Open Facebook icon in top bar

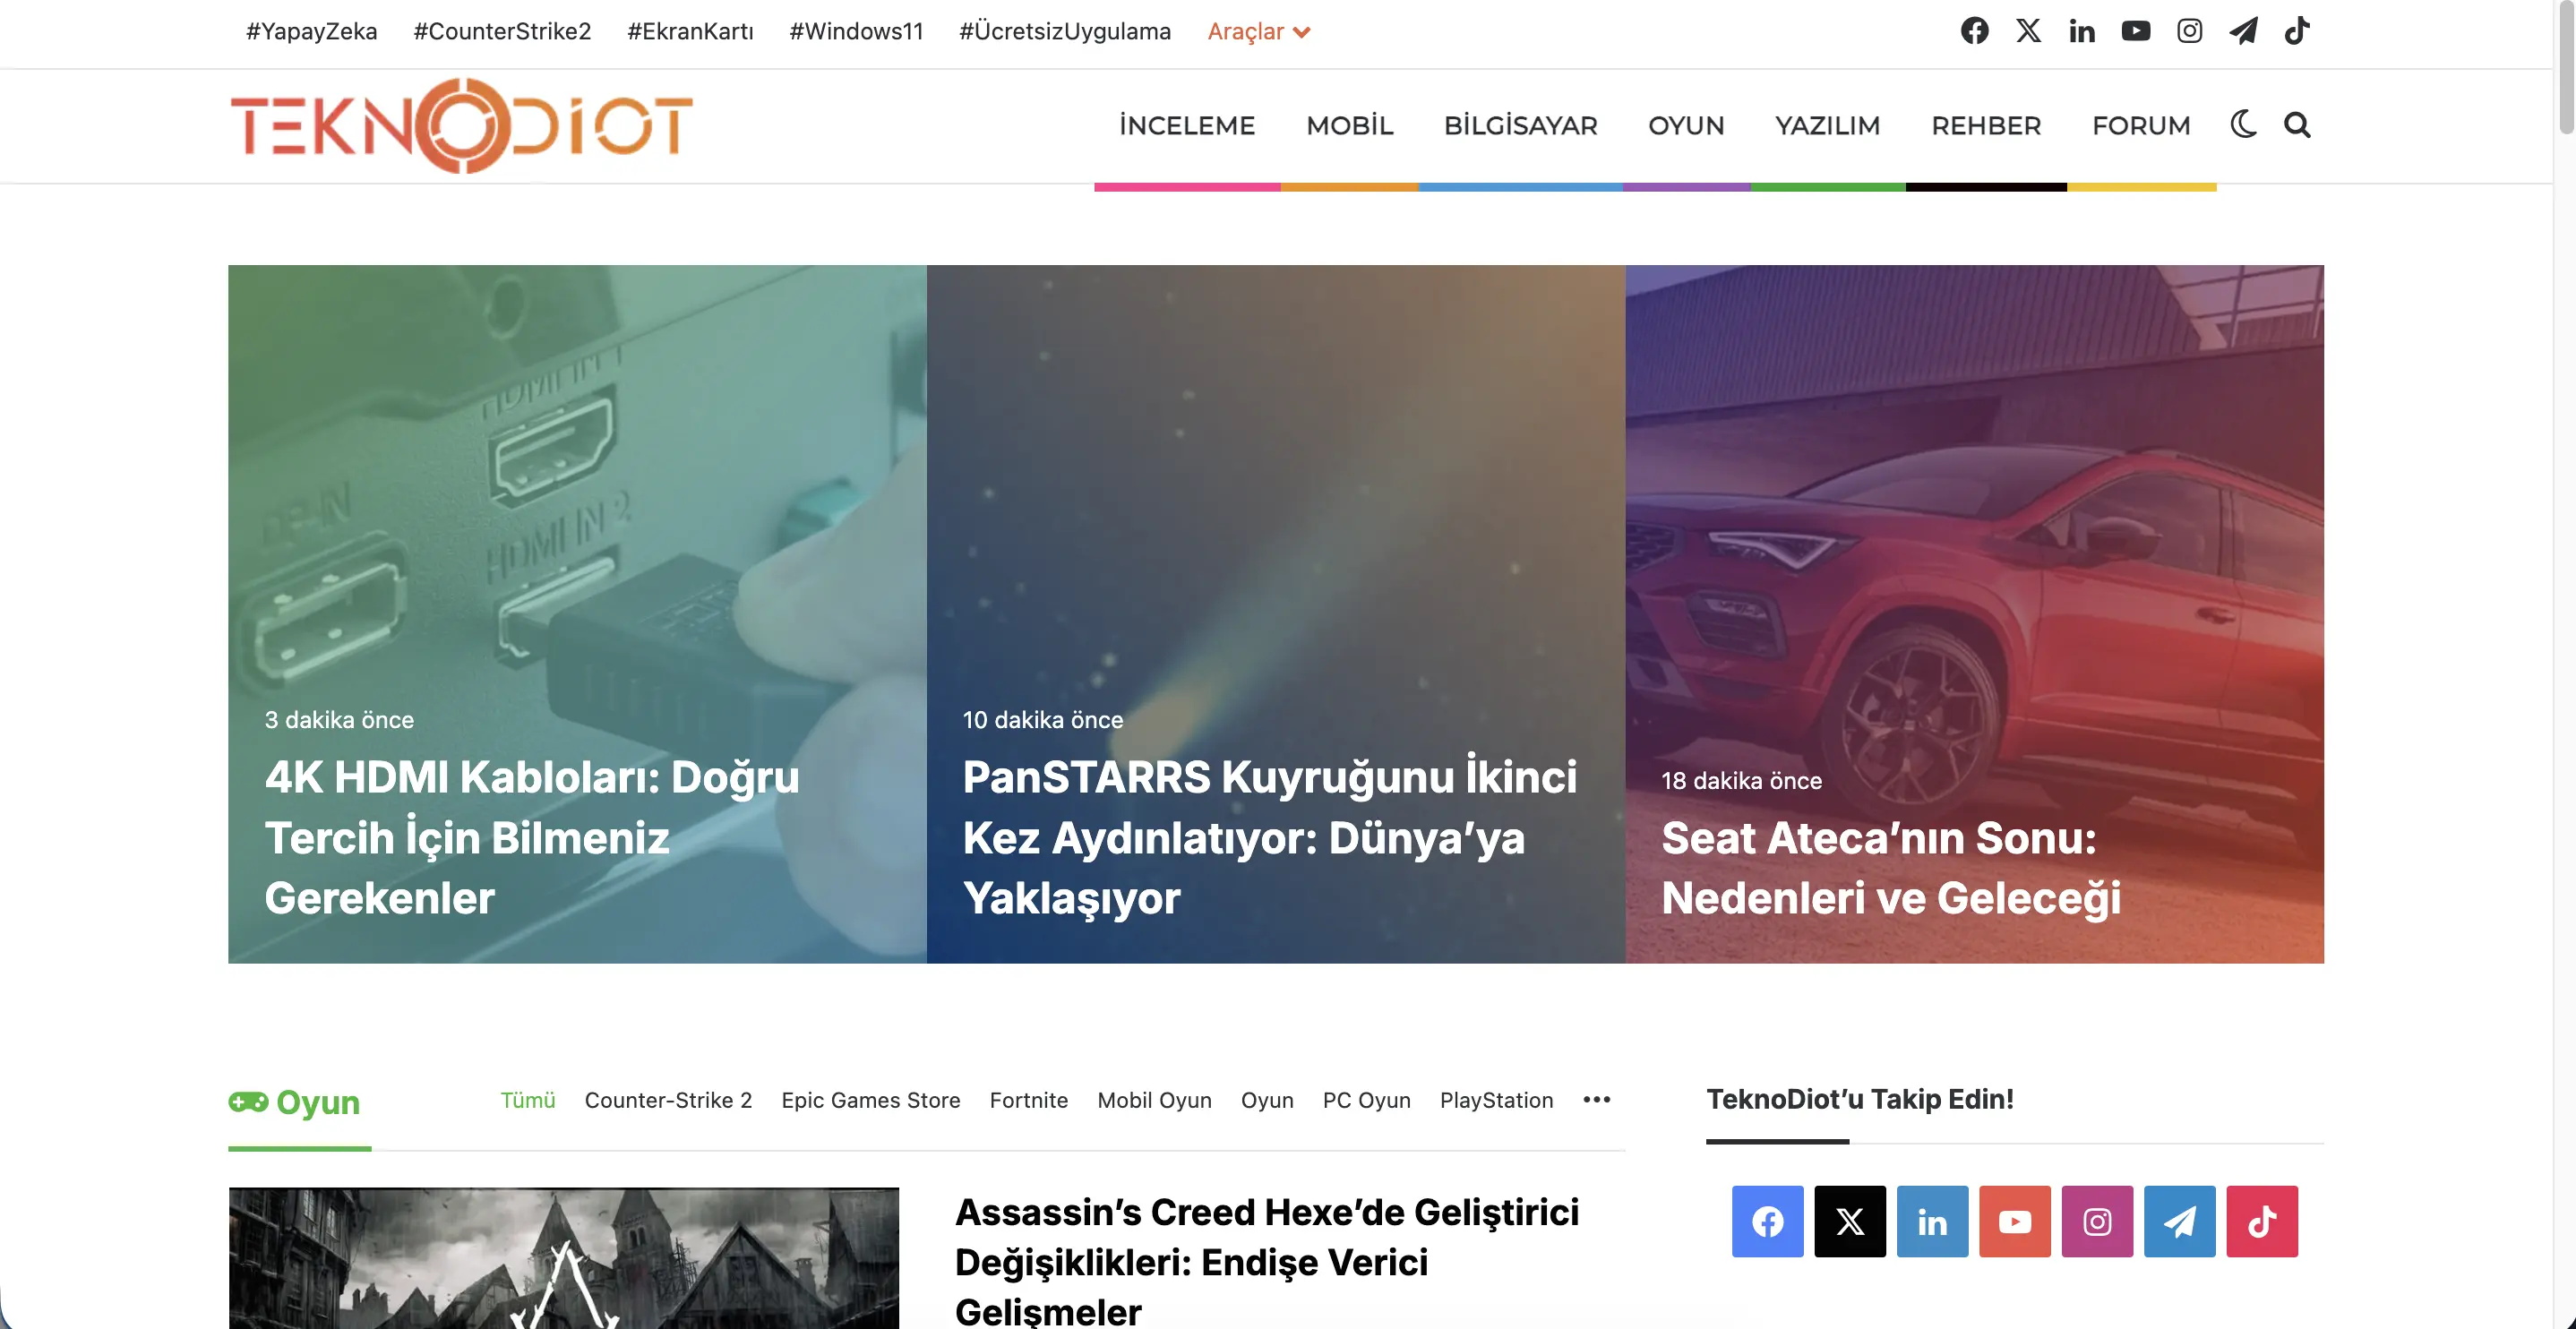coord(1974,31)
